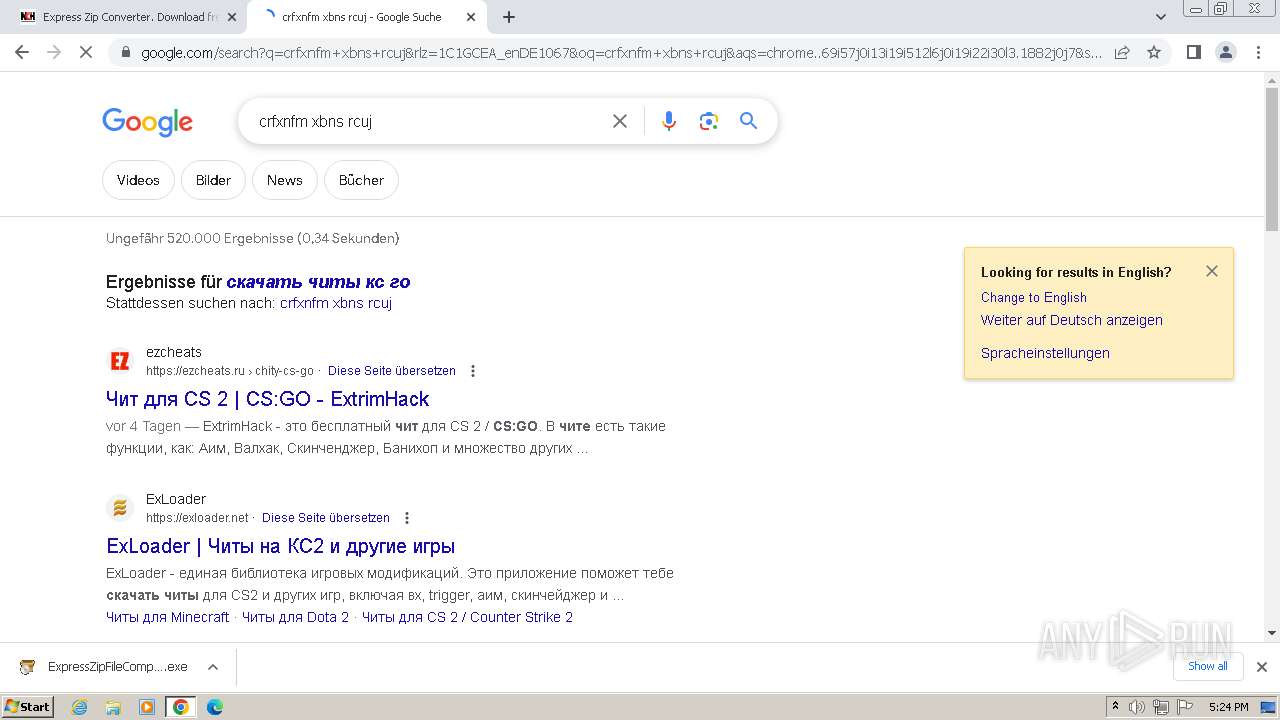Open media player from taskbar

(x=147, y=707)
